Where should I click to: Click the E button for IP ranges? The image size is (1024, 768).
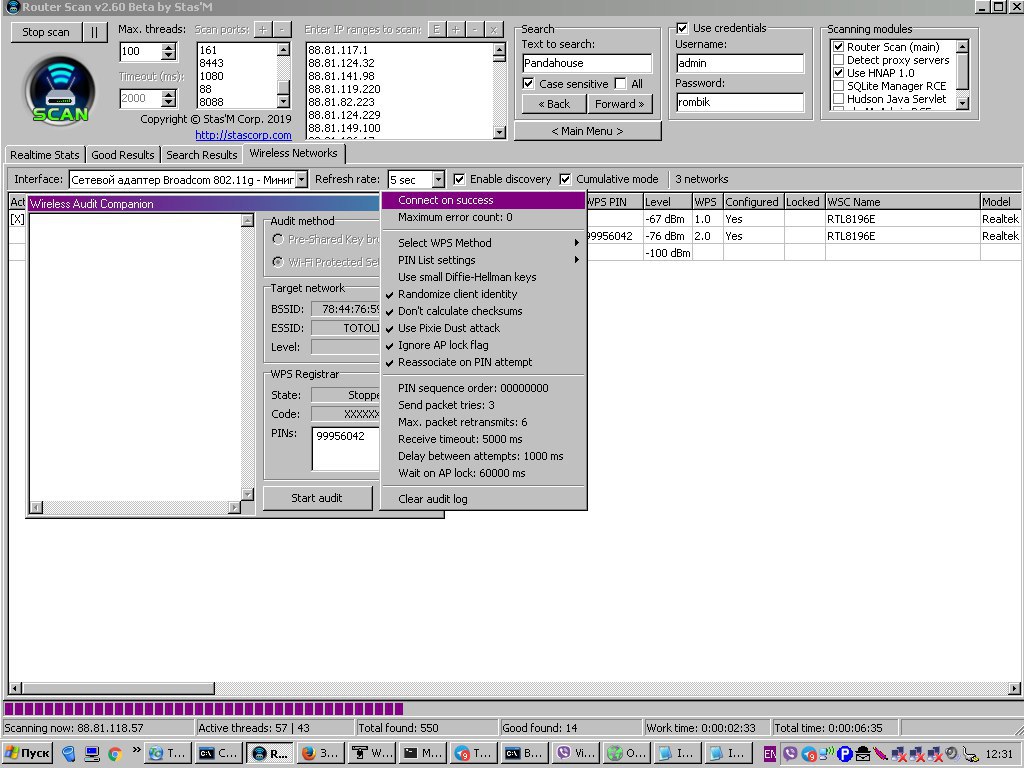(436, 29)
